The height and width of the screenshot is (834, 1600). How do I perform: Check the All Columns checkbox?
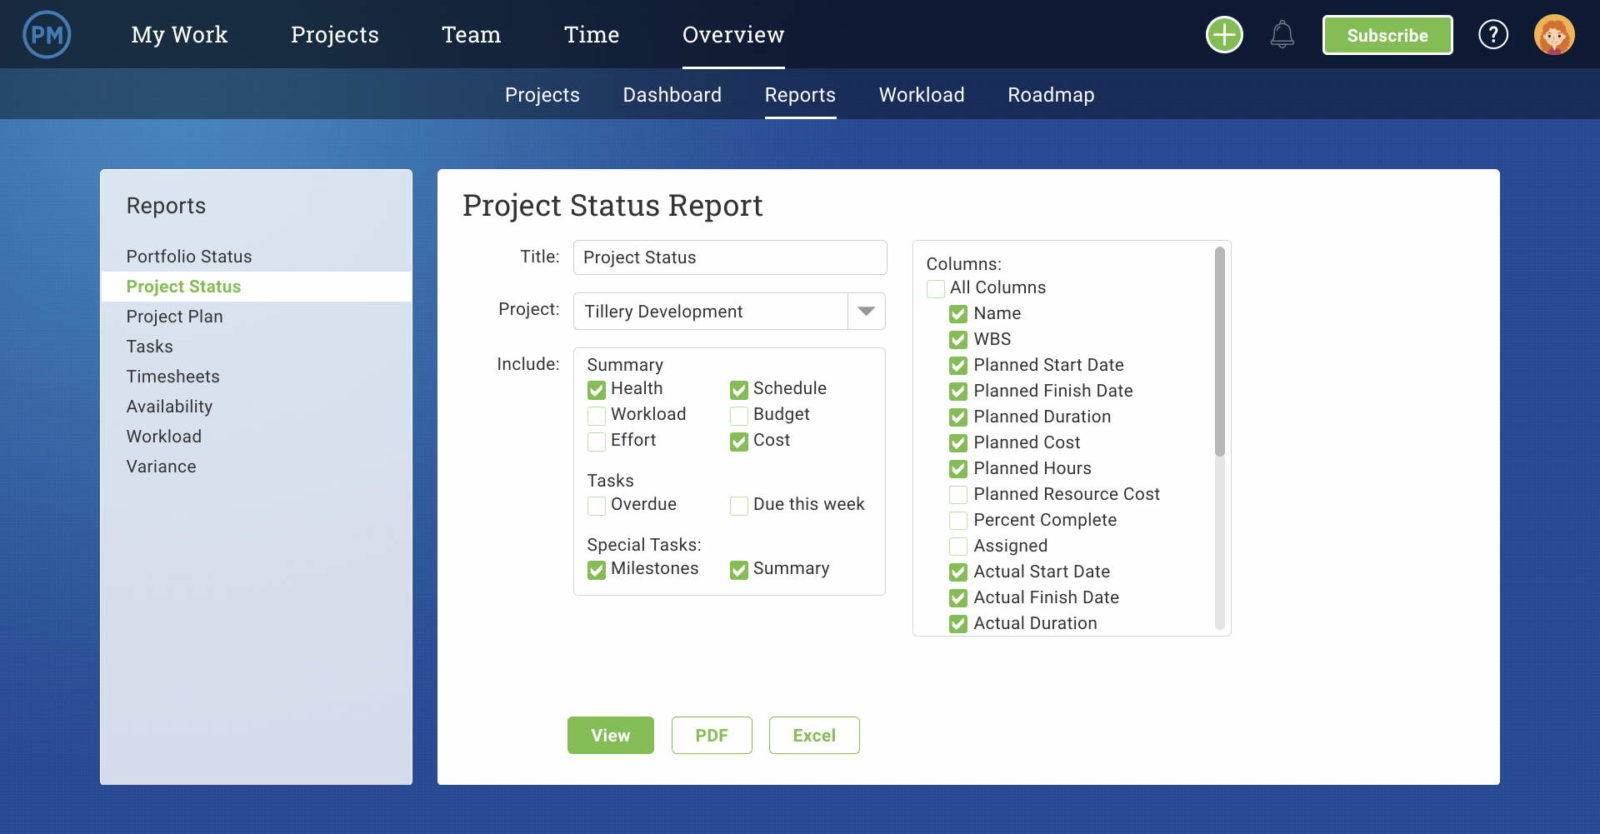coord(936,288)
